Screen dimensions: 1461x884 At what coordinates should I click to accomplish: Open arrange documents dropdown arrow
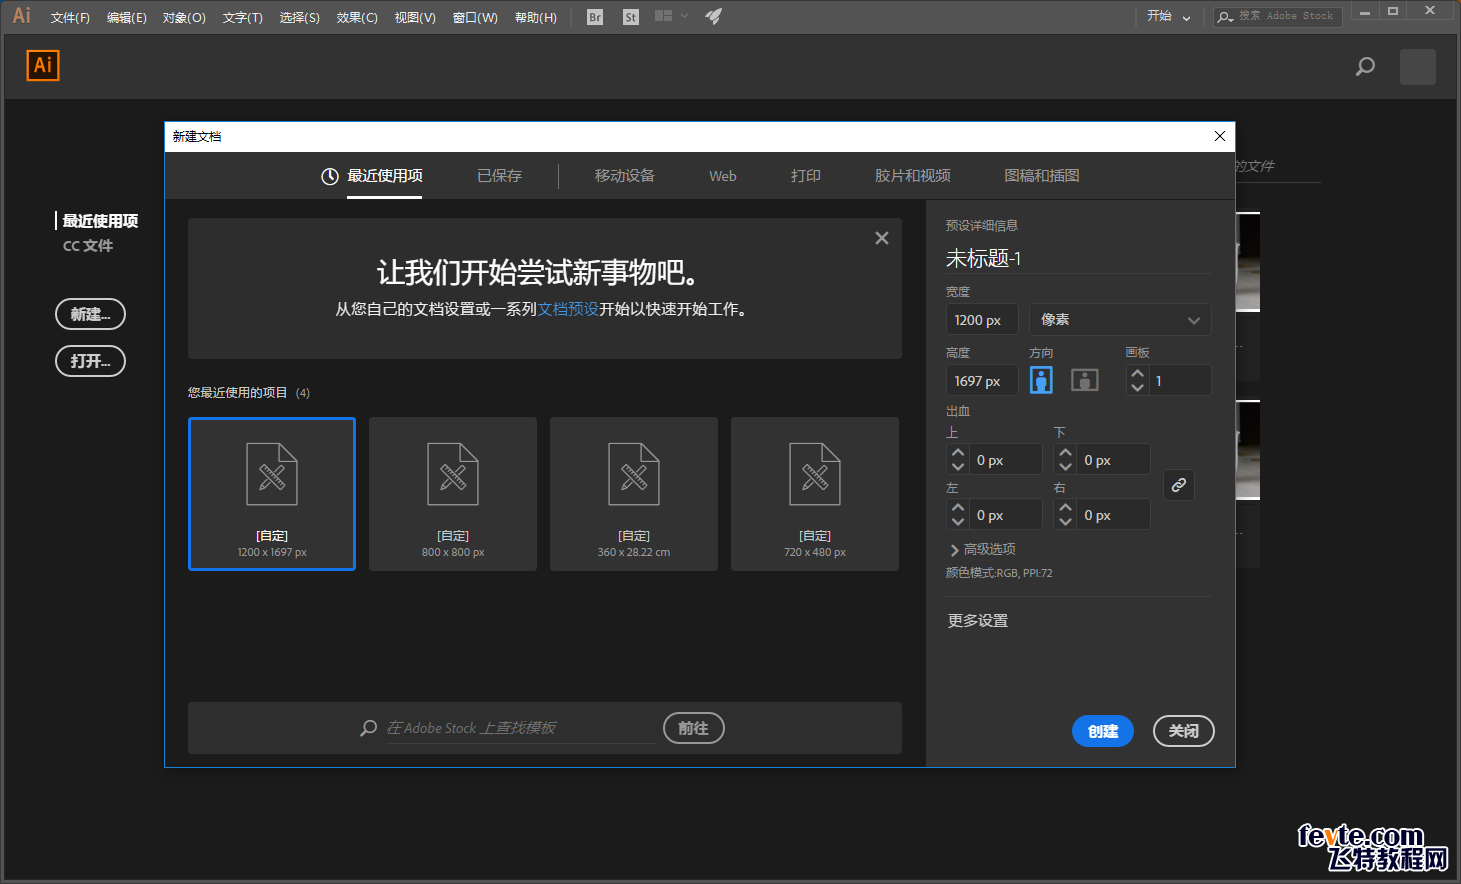click(x=684, y=16)
